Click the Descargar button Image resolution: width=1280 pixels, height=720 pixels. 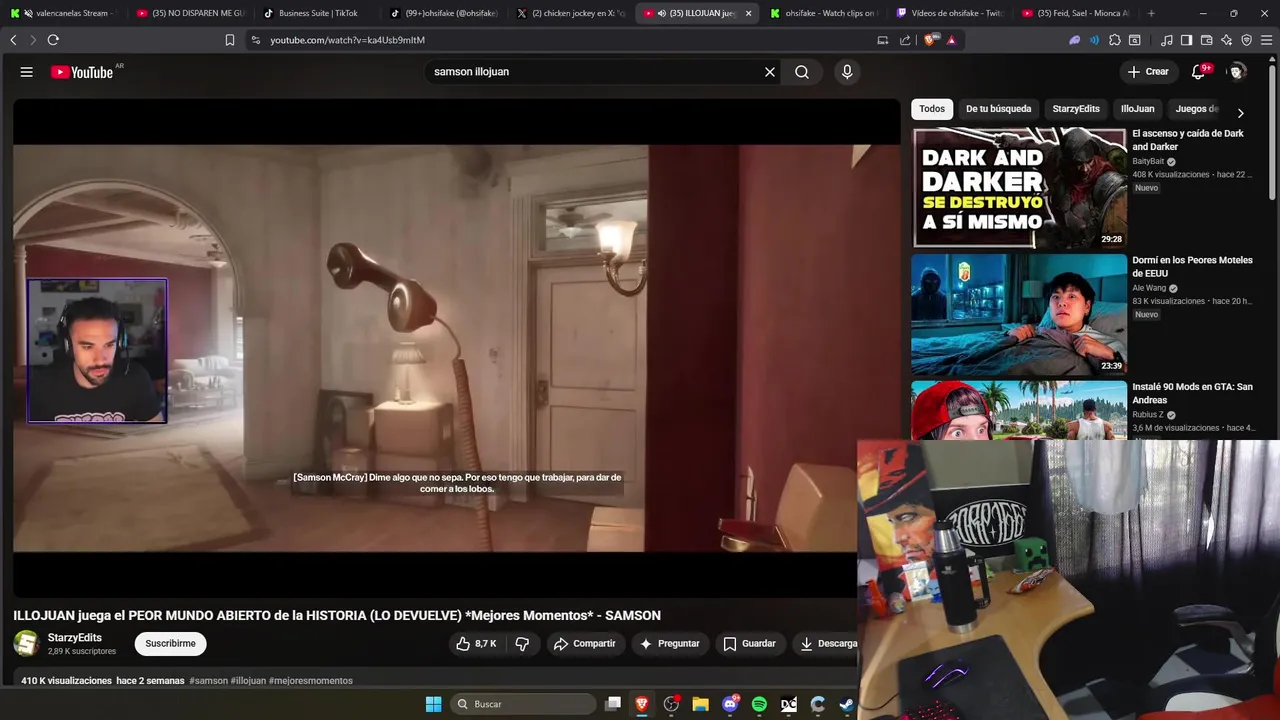pyautogui.click(x=828, y=644)
